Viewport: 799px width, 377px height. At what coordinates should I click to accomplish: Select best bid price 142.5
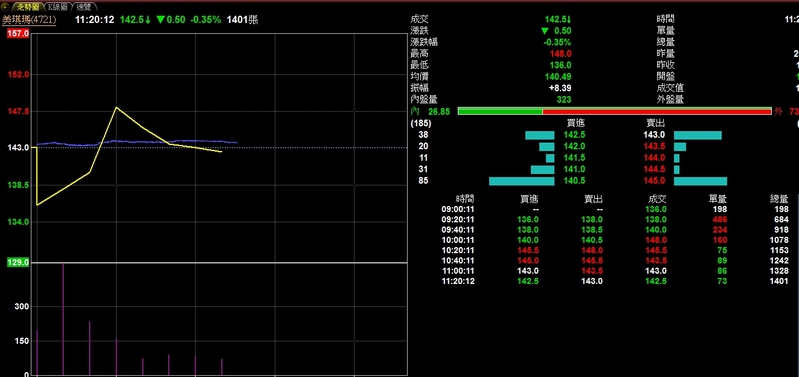pyautogui.click(x=574, y=135)
